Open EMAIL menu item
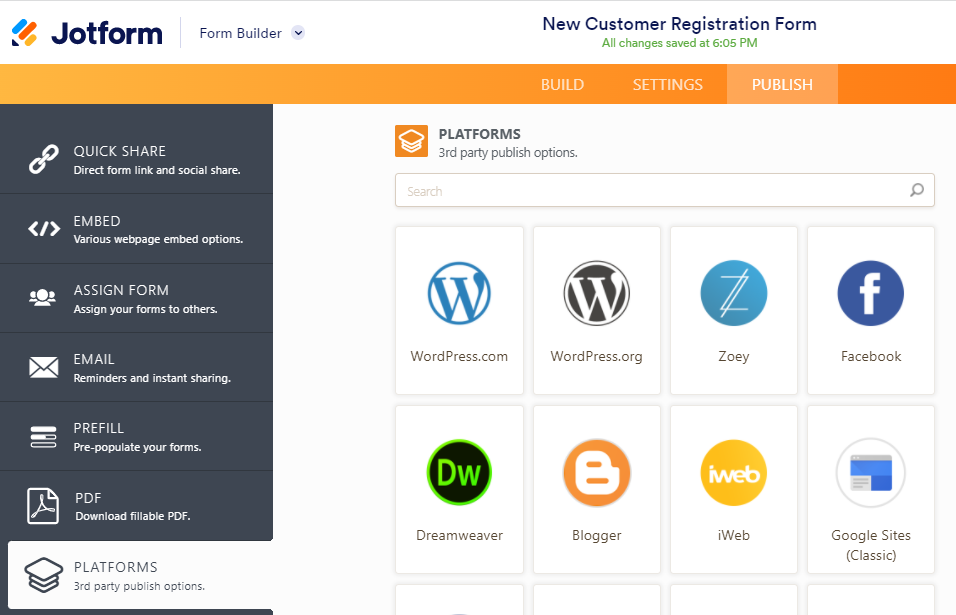956x615 pixels. tap(137, 368)
